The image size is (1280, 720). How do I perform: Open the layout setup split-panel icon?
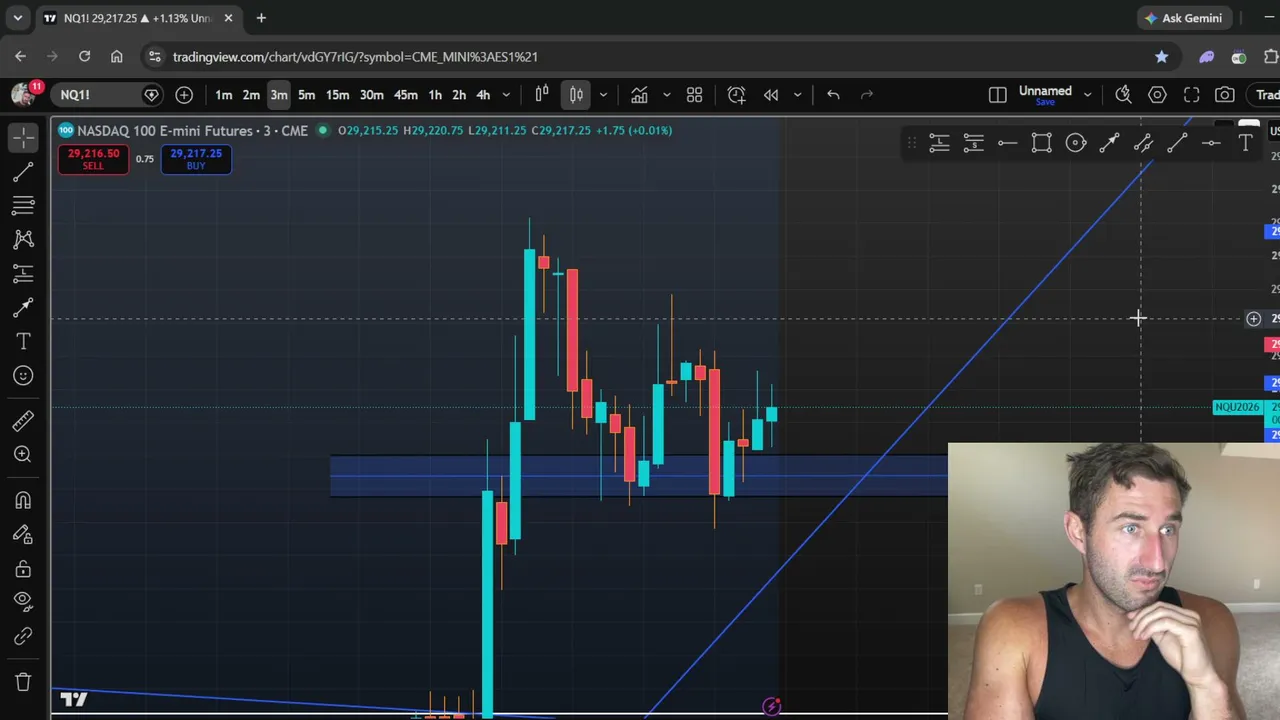coord(997,95)
